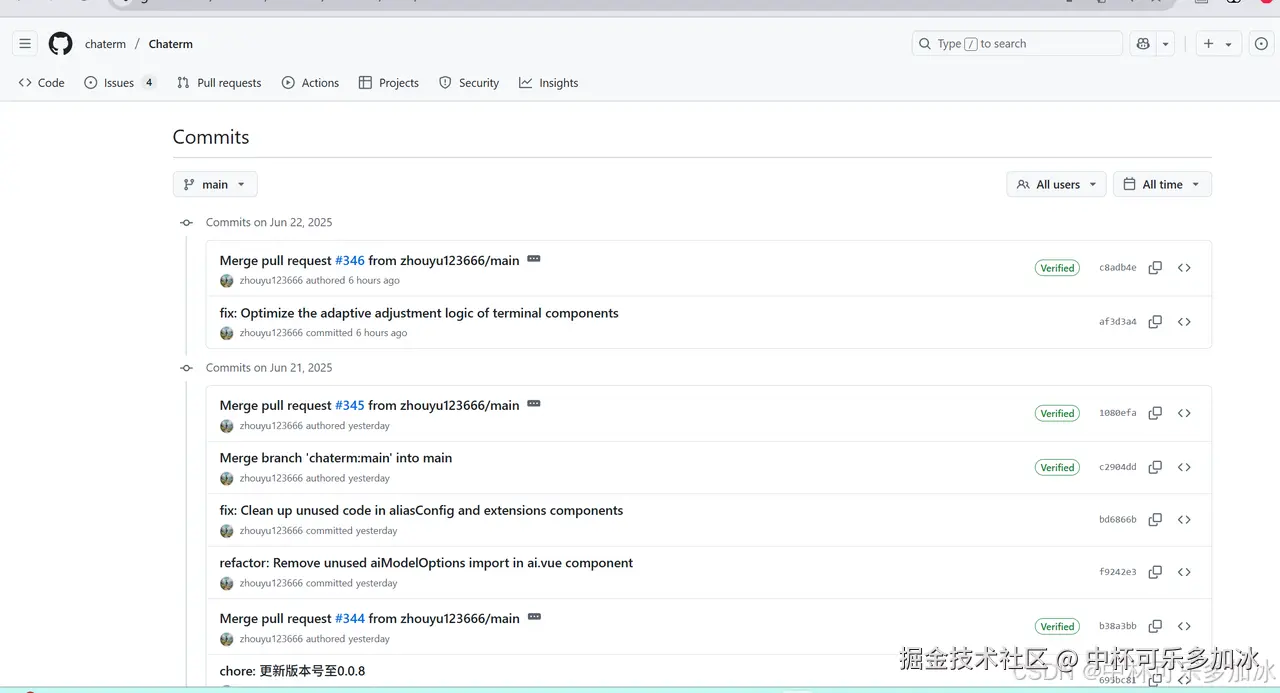The height and width of the screenshot is (693, 1280).
Task: Open the chore 0.0.8 version commit
Action: (292, 671)
